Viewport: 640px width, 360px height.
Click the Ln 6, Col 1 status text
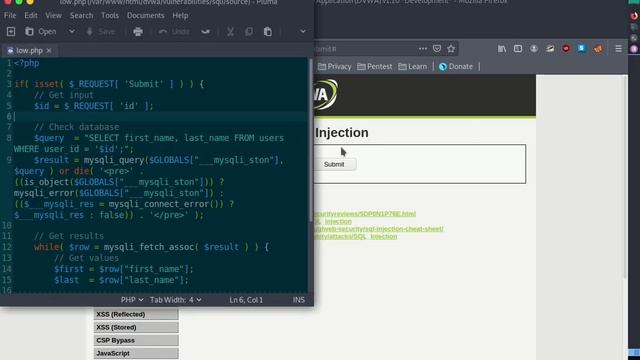pos(246,300)
